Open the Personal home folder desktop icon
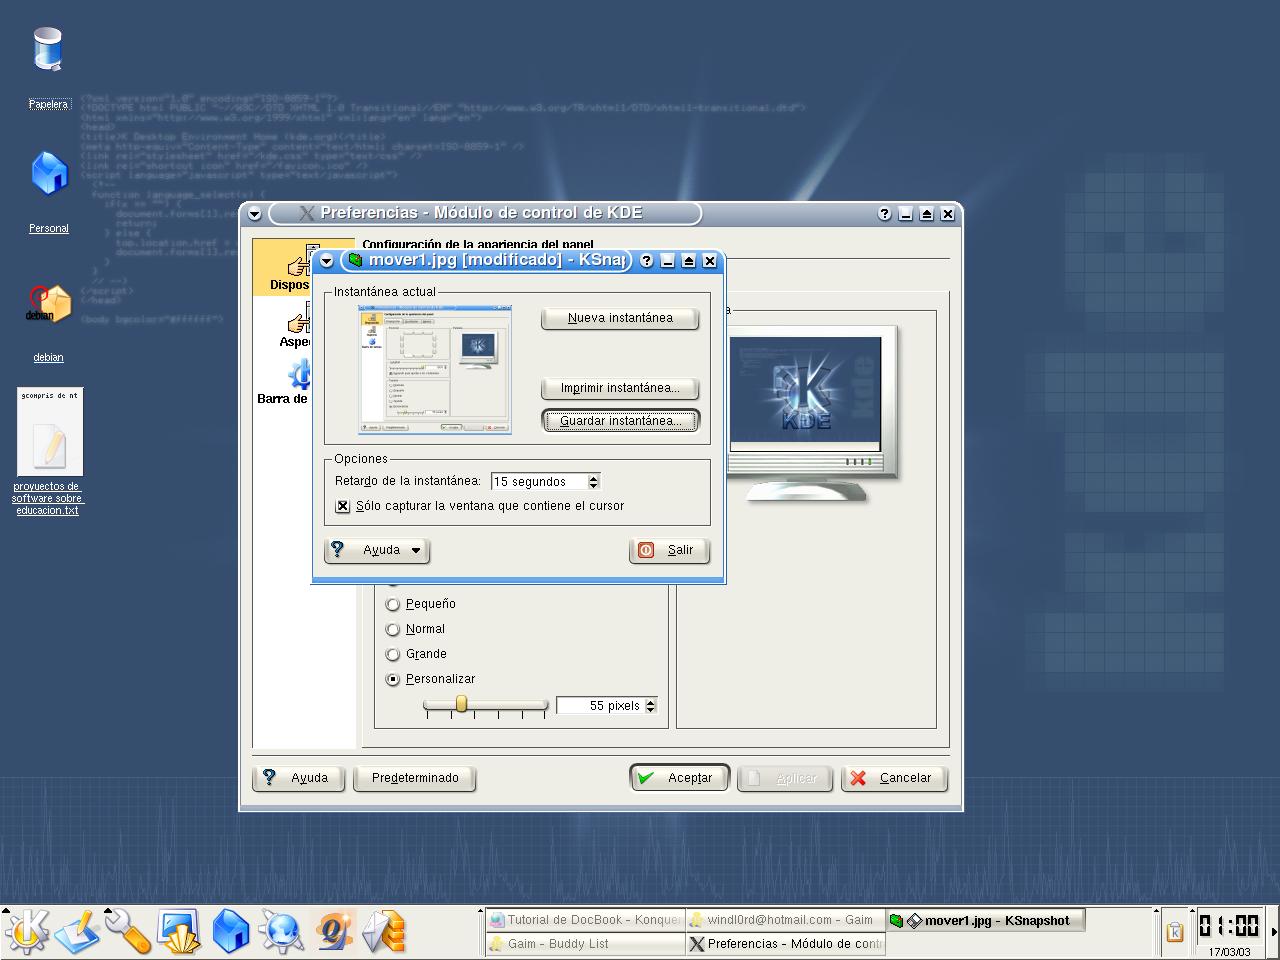1280x960 pixels. [48, 175]
